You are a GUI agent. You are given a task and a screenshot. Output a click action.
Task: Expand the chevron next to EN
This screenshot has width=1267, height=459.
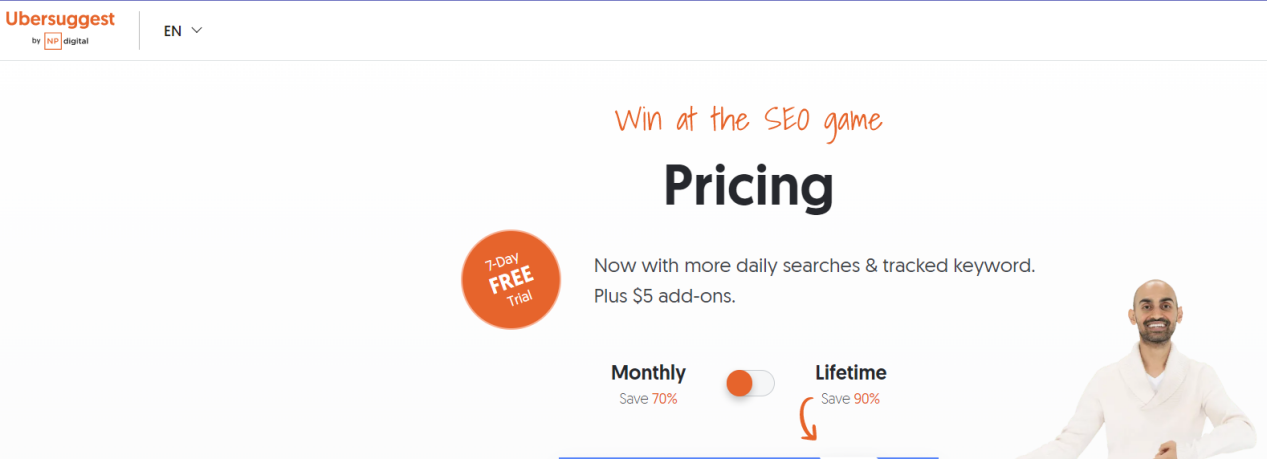(x=197, y=30)
